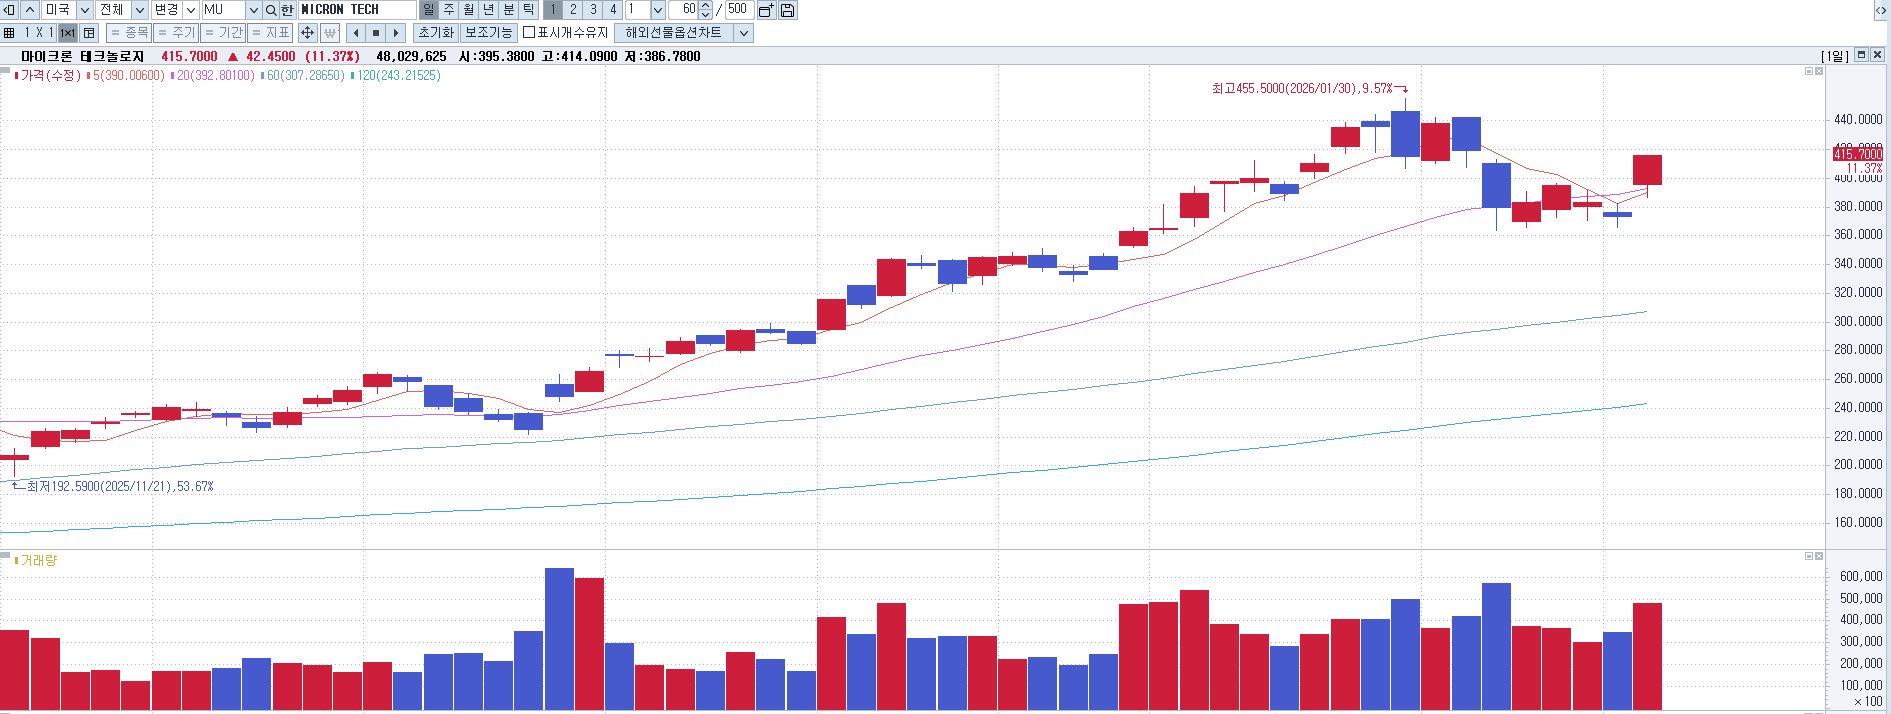
Task: Enable the 표시개수유지 checkbox
Action: click(x=529, y=33)
